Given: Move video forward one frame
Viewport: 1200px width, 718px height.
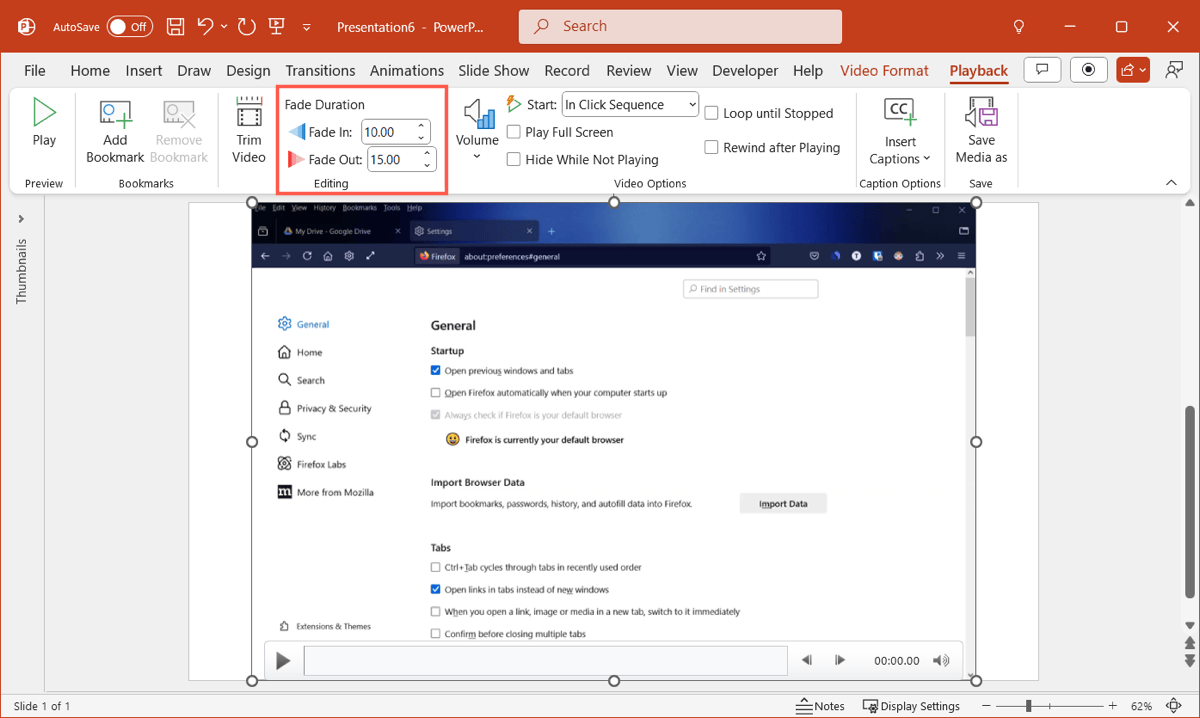Looking at the screenshot, I should point(840,661).
